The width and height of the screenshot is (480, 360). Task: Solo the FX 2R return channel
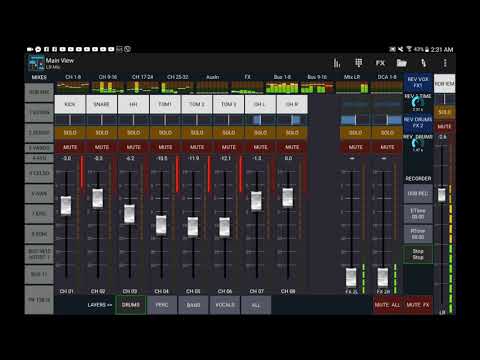pos(387,133)
